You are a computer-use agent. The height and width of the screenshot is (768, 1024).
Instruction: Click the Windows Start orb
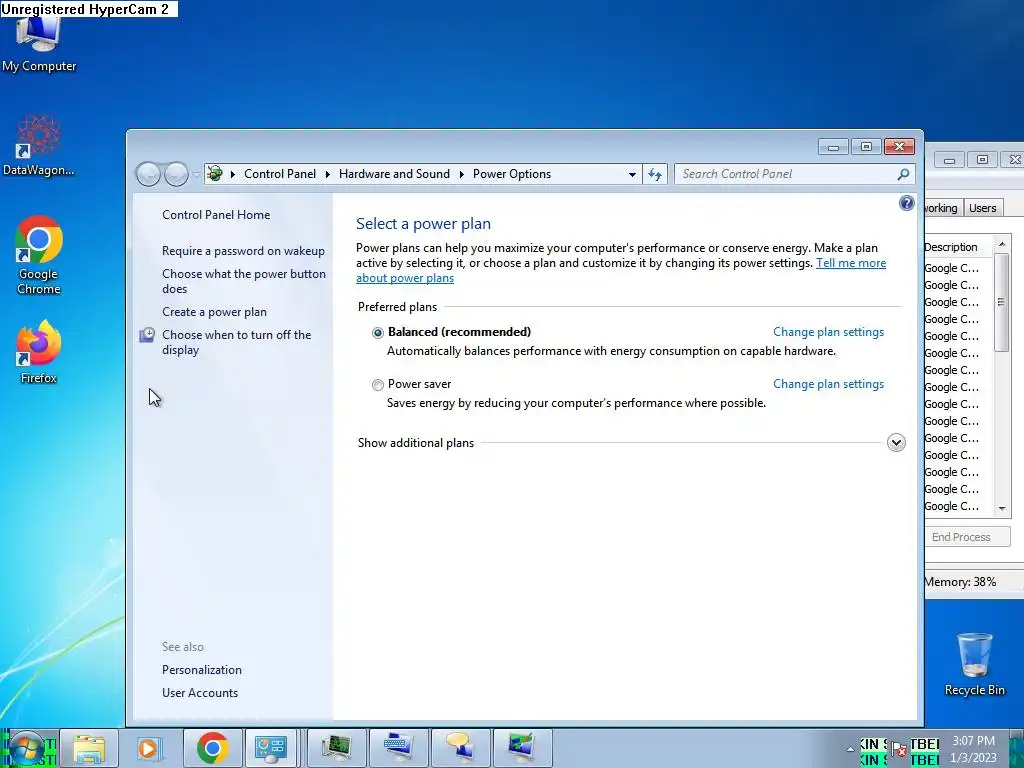coord(26,748)
